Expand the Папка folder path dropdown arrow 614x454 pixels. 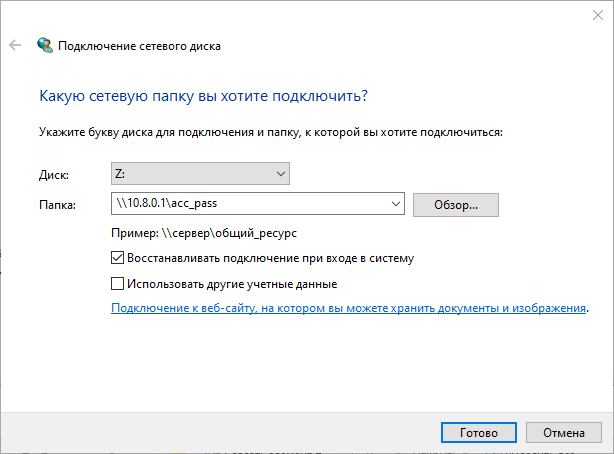click(395, 204)
